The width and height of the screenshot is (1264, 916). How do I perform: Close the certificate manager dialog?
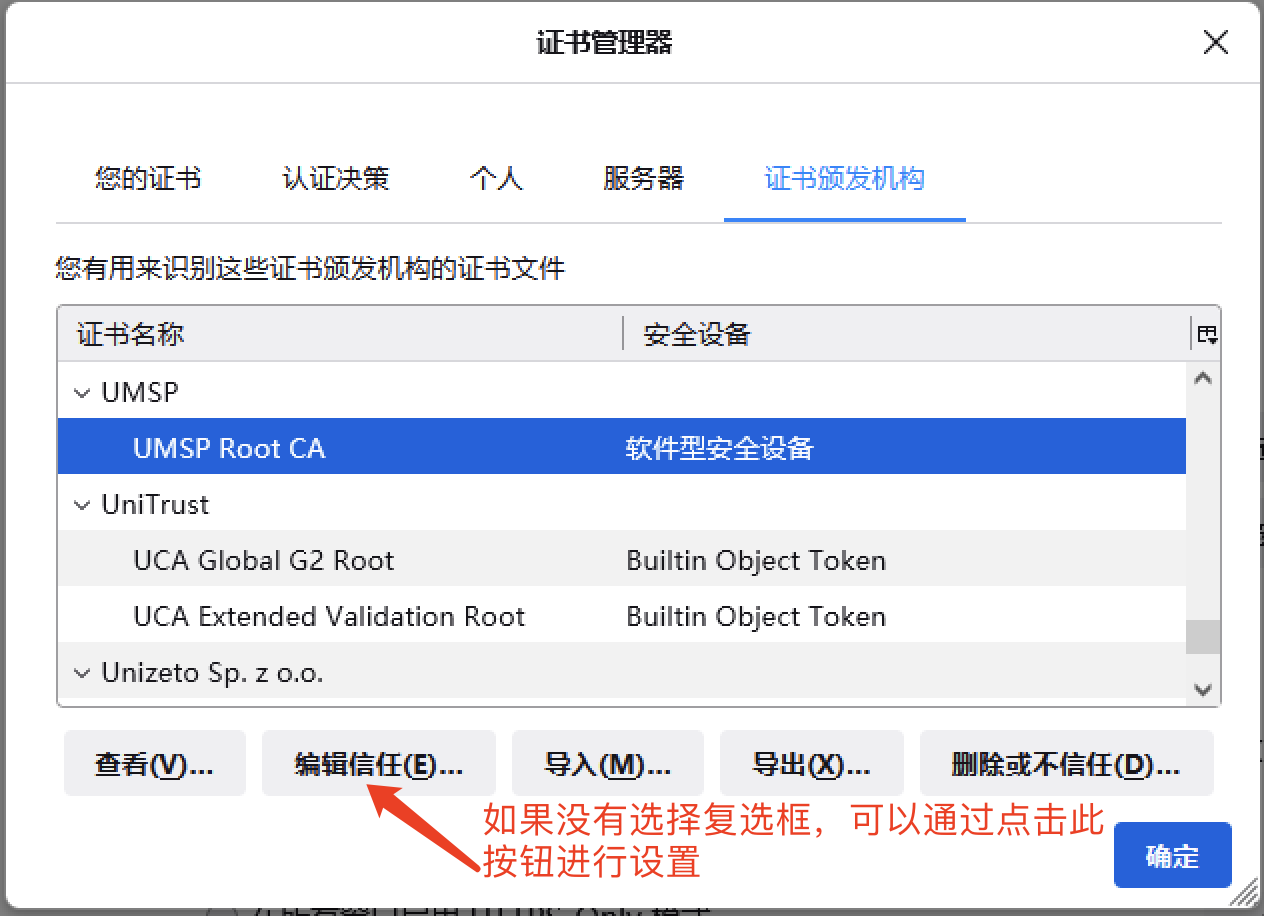(1215, 43)
